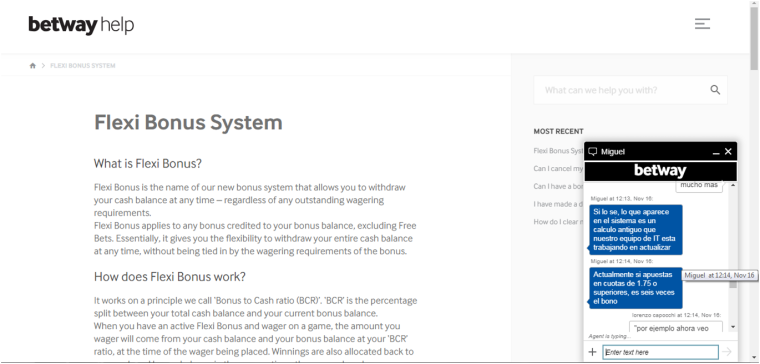Click the betway logo in chat header
Image resolution: width=760 pixels, height=364 pixels.
pyautogui.click(x=660, y=171)
